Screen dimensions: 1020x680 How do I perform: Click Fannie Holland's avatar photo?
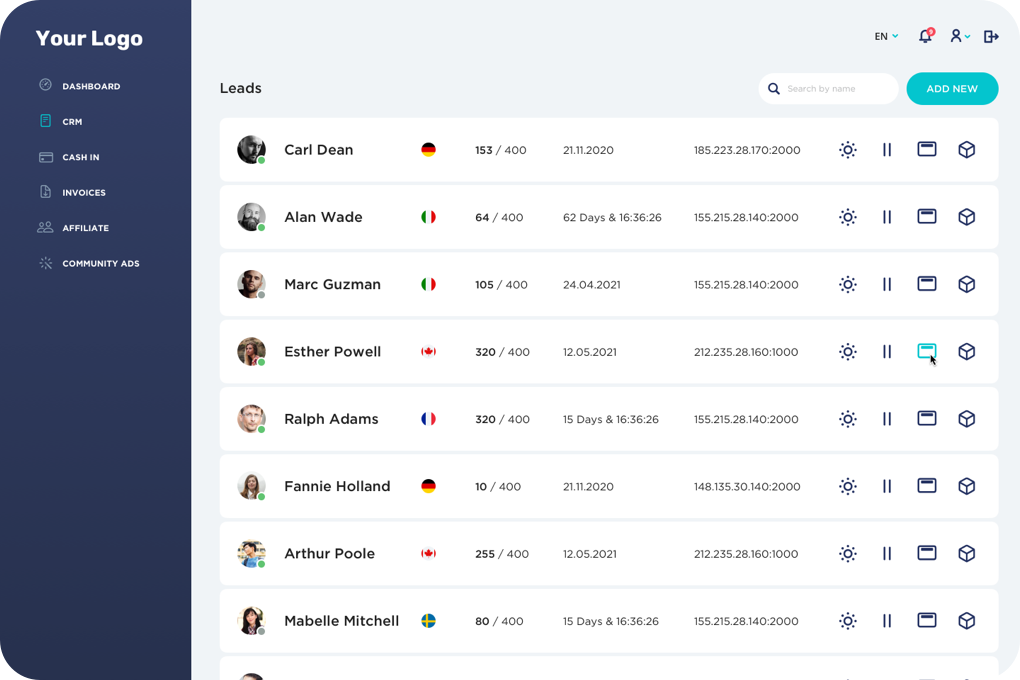251,486
